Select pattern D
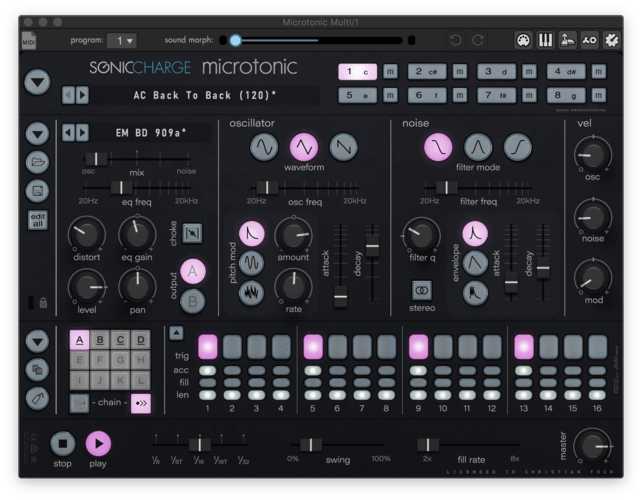 tap(141, 340)
